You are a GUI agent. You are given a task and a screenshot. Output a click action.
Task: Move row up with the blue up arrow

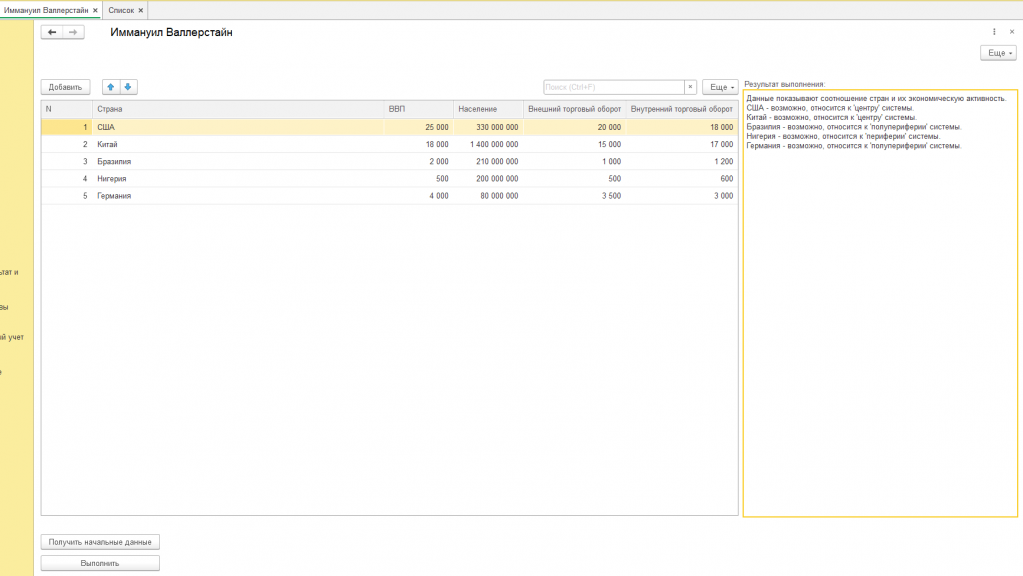(x=111, y=87)
